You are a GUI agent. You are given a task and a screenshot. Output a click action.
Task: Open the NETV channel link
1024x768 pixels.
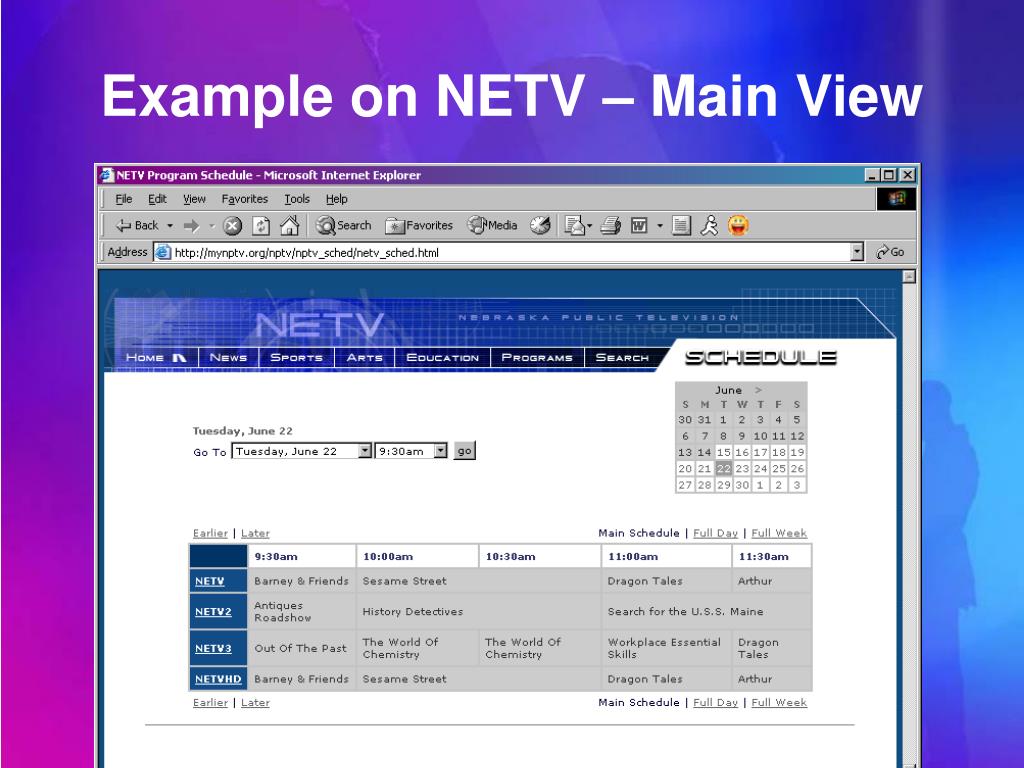tap(210, 581)
